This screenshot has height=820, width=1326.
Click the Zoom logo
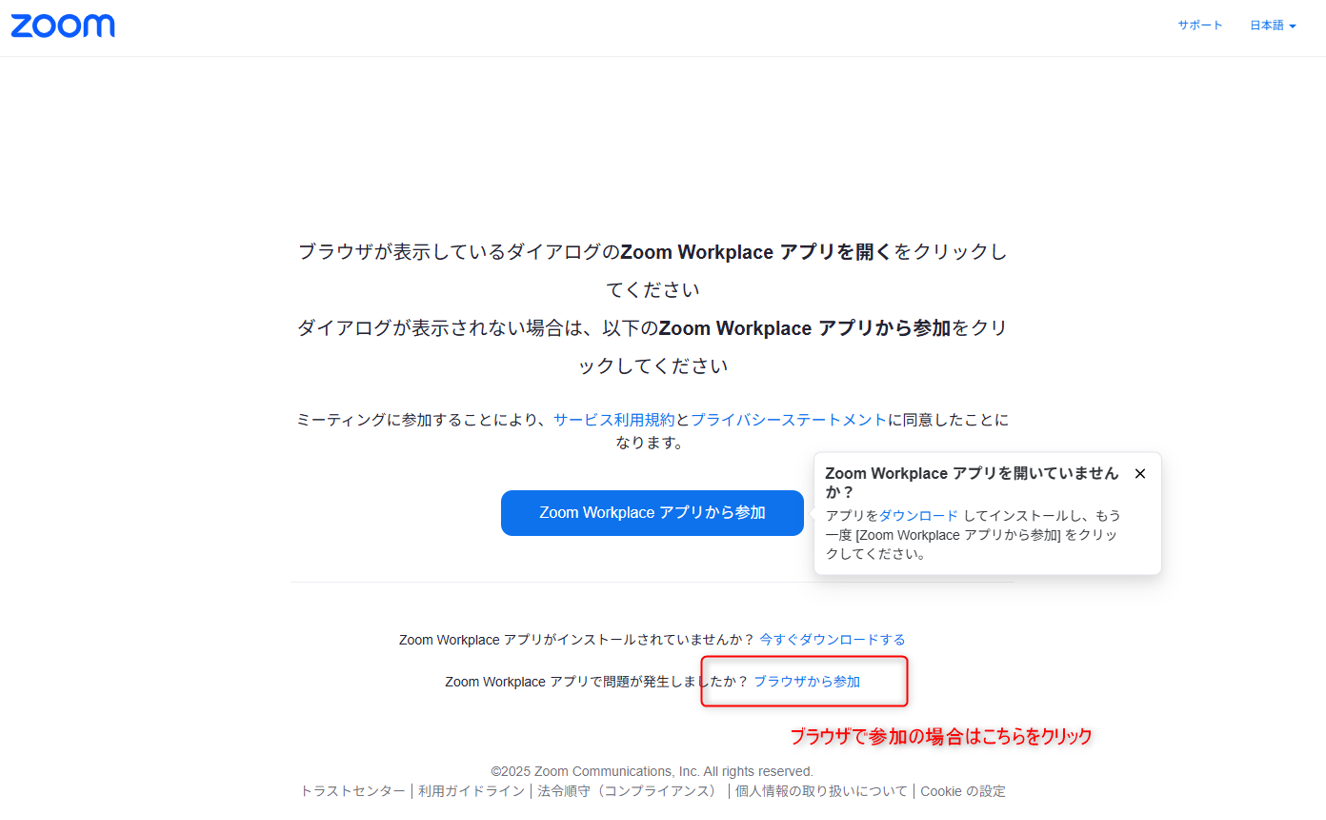click(63, 26)
